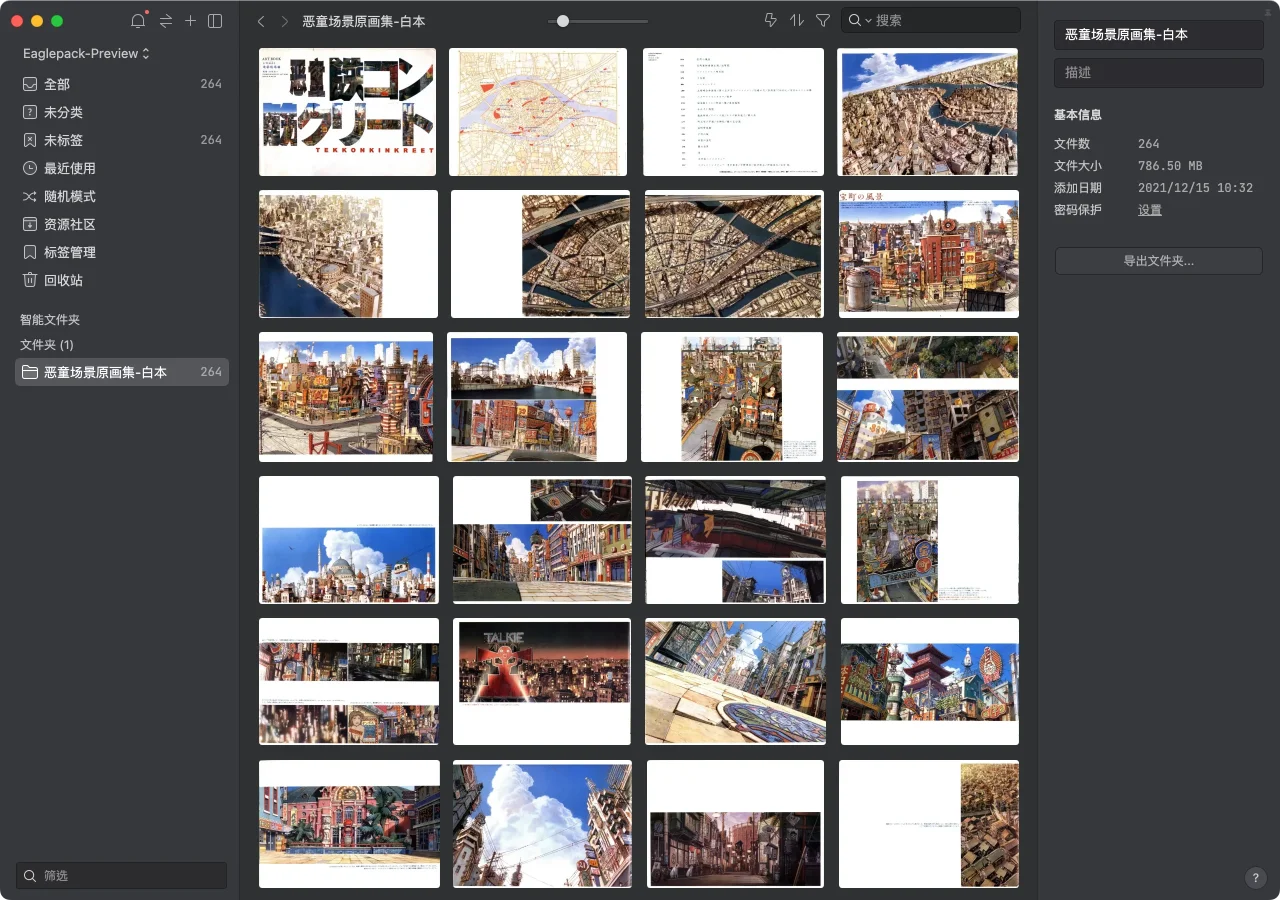Select the TEKKONKINKREET cover thumbnail
The width and height of the screenshot is (1280, 900).
tap(347, 112)
